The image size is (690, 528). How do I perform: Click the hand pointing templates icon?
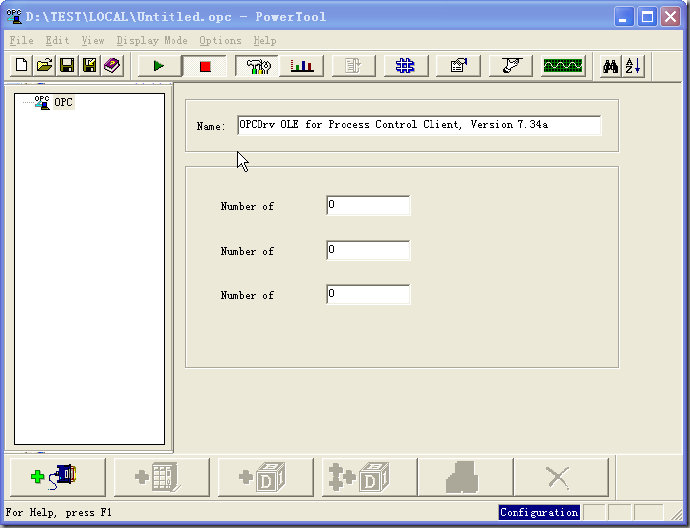click(510, 66)
